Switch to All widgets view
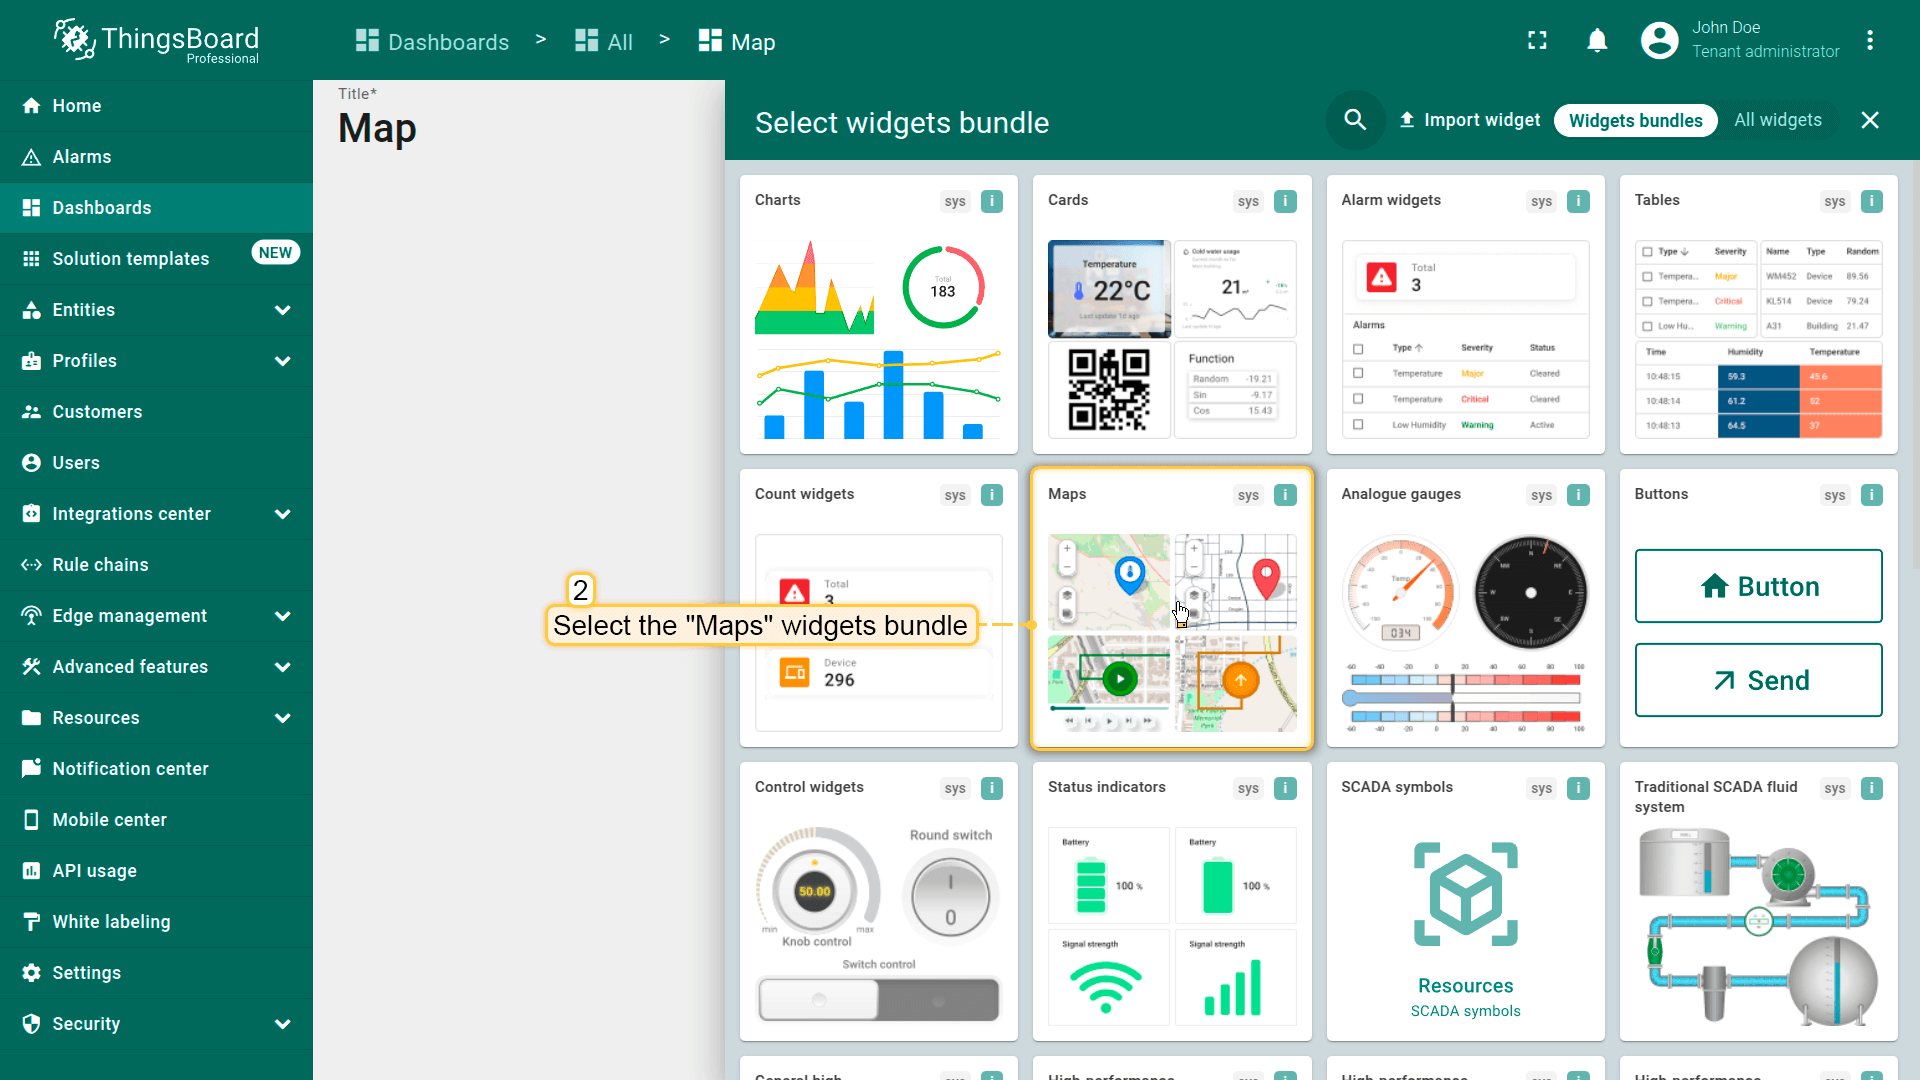The image size is (1920, 1080). pos(1777,120)
